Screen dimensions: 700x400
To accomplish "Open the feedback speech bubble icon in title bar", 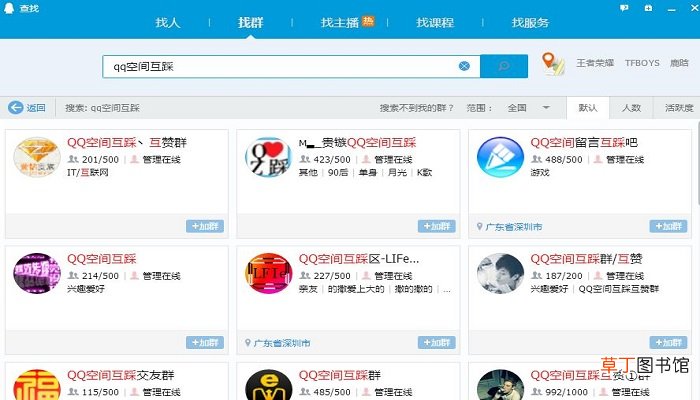I will coord(624,8).
